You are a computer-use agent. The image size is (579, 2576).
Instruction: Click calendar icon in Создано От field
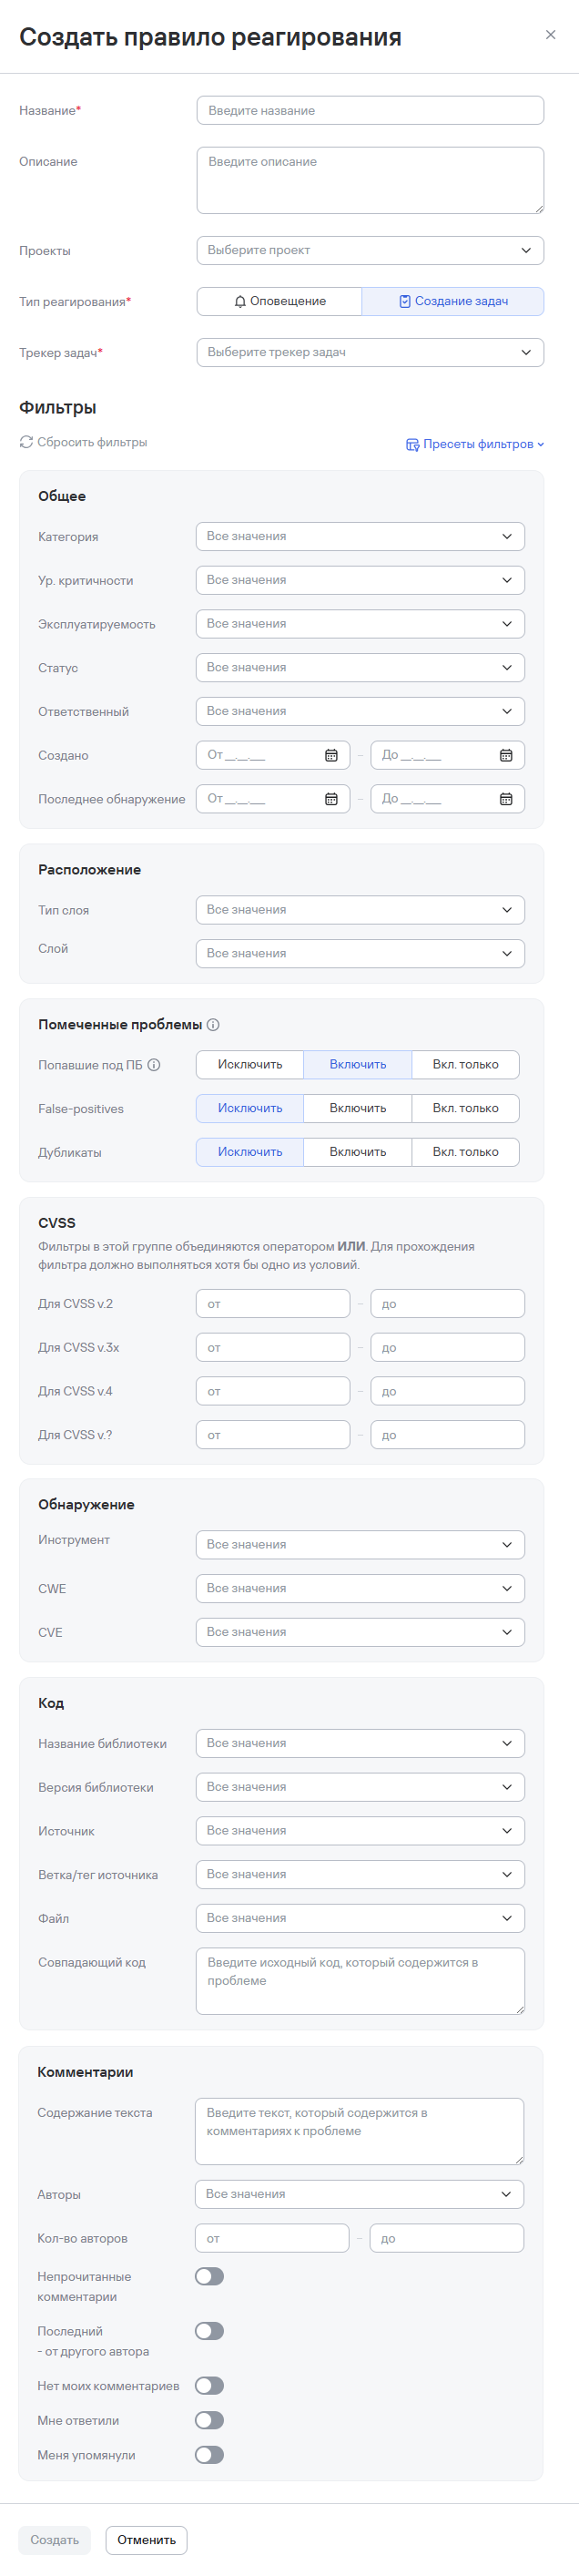point(331,755)
